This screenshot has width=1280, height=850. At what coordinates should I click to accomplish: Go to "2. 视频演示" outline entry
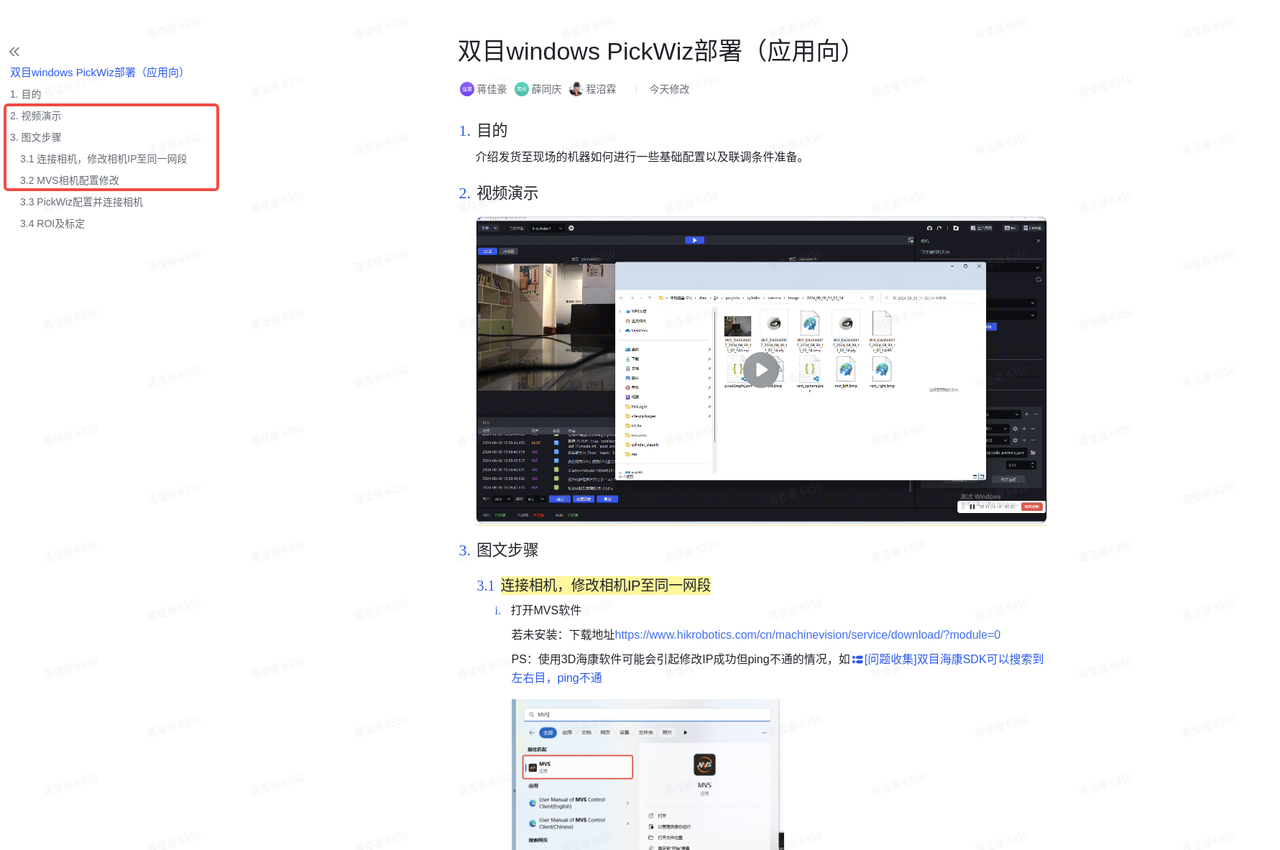(36, 116)
